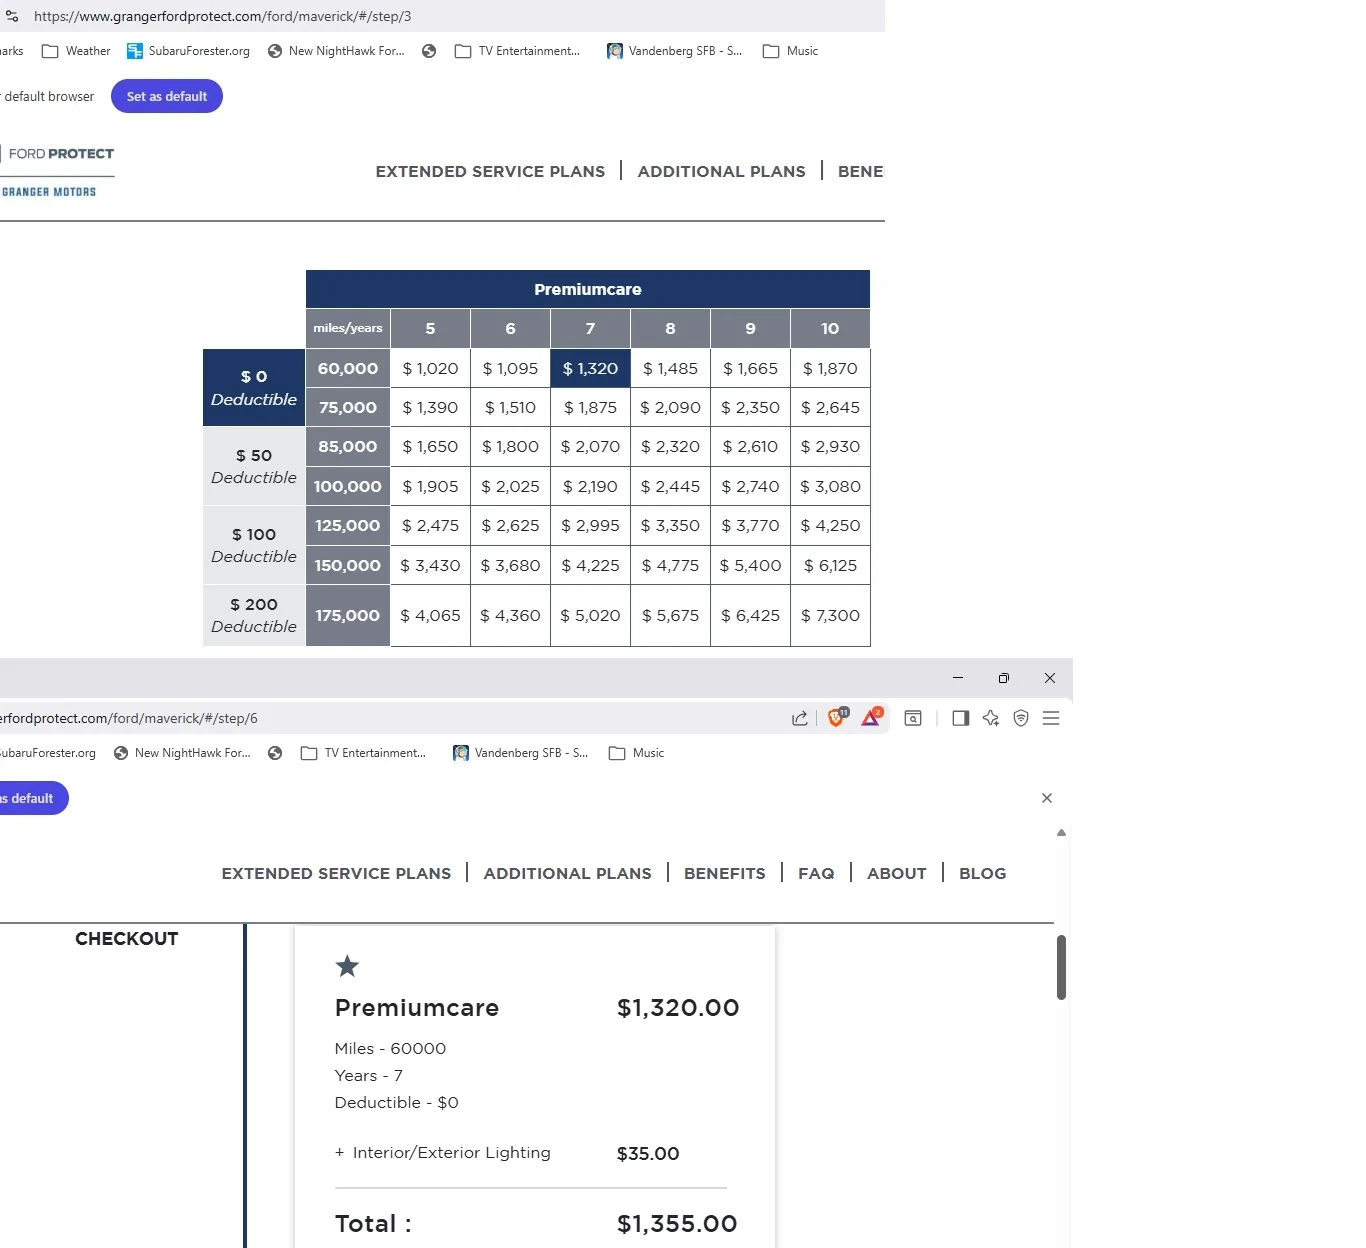The image size is (1366, 1248).
Task: Click the upper window address bar URL
Action: point(223,16)
